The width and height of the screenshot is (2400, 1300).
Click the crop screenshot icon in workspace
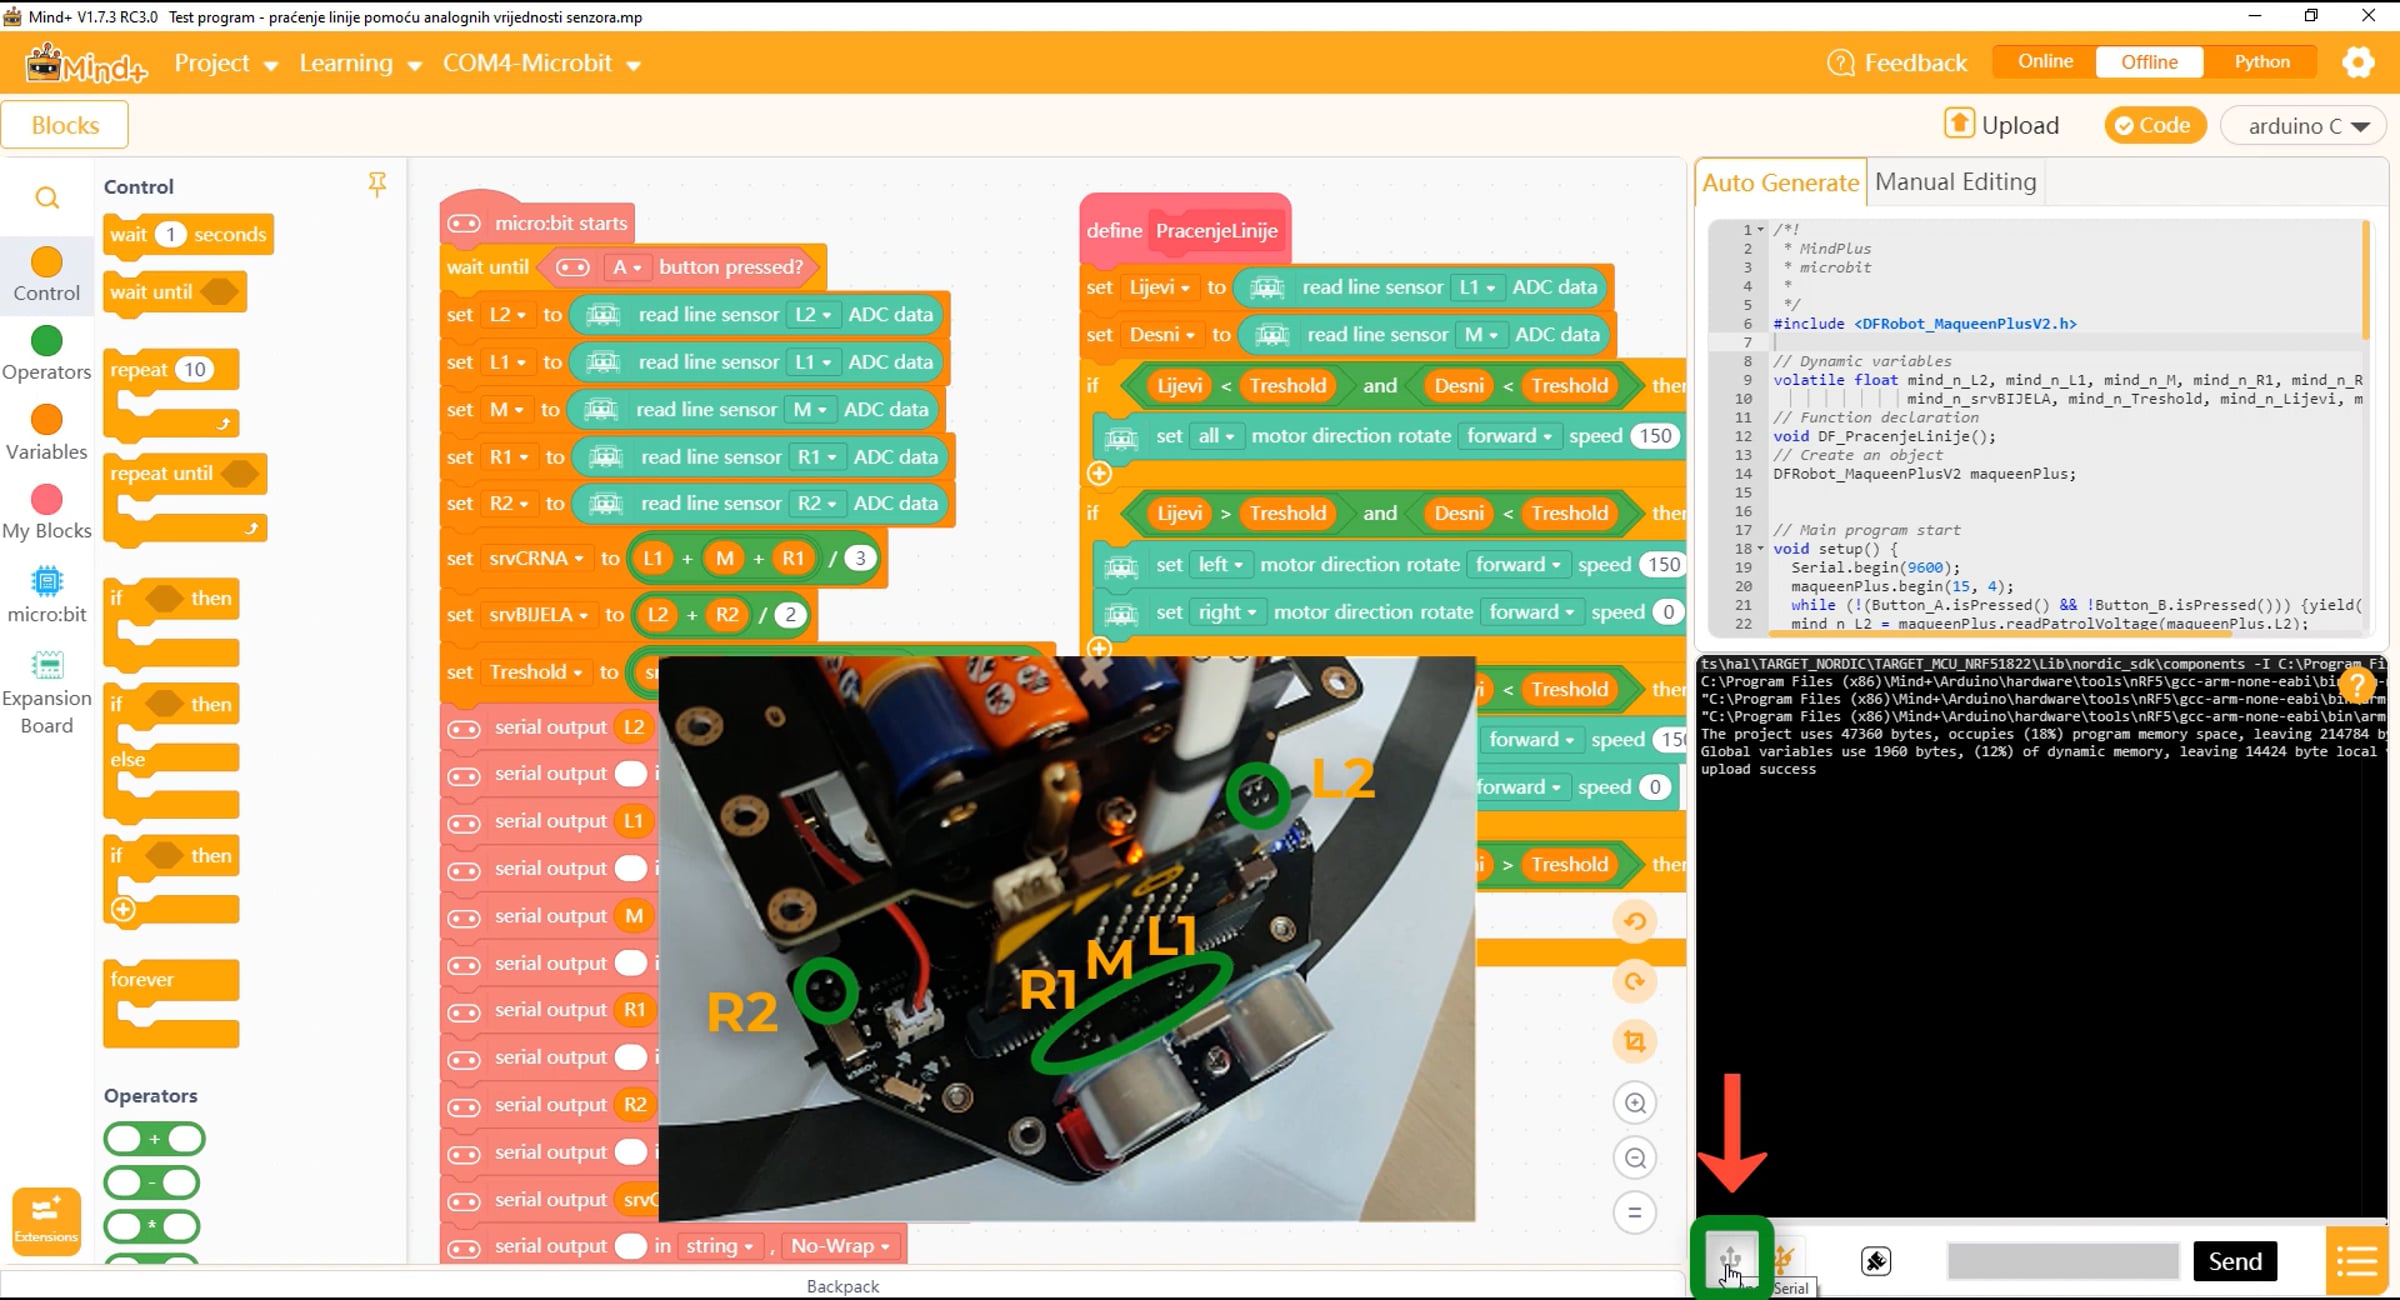click(1635, 1042)
